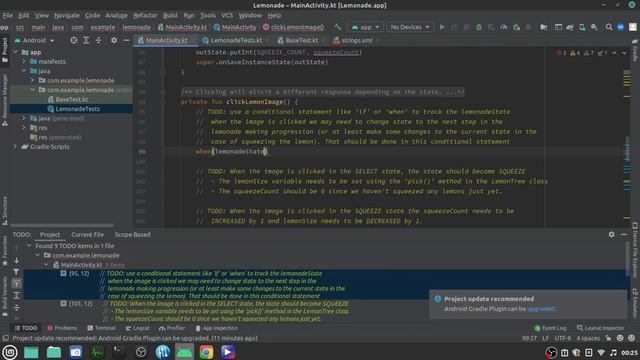This screenshot has height=360, width=640.
Task: Collapse 'Found 9 TODO items' node
Action: [x=29, y=246]
